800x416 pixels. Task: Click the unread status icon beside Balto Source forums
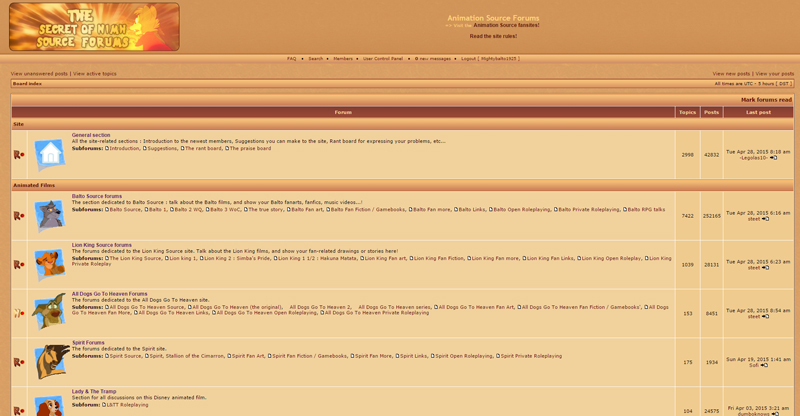click(19, 215)
